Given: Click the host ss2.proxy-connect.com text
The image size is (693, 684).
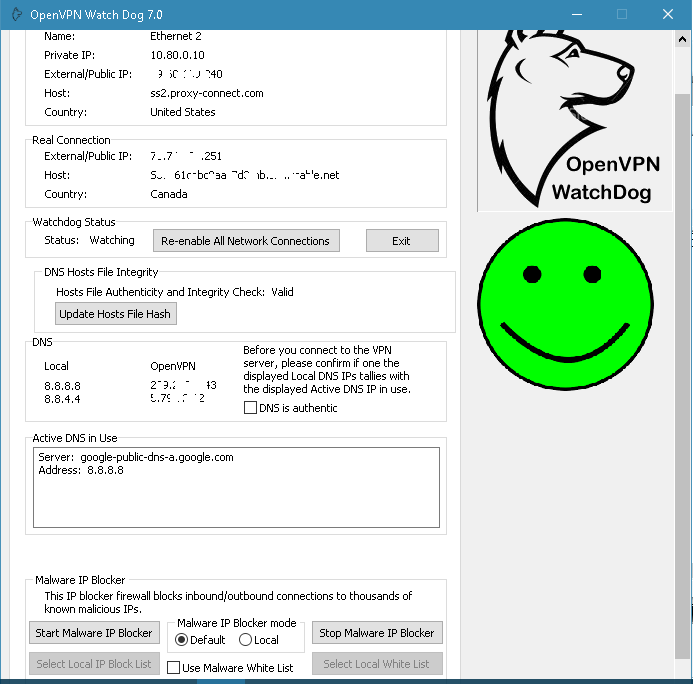Looking at the screenshot, I should [x=207, y=93].
